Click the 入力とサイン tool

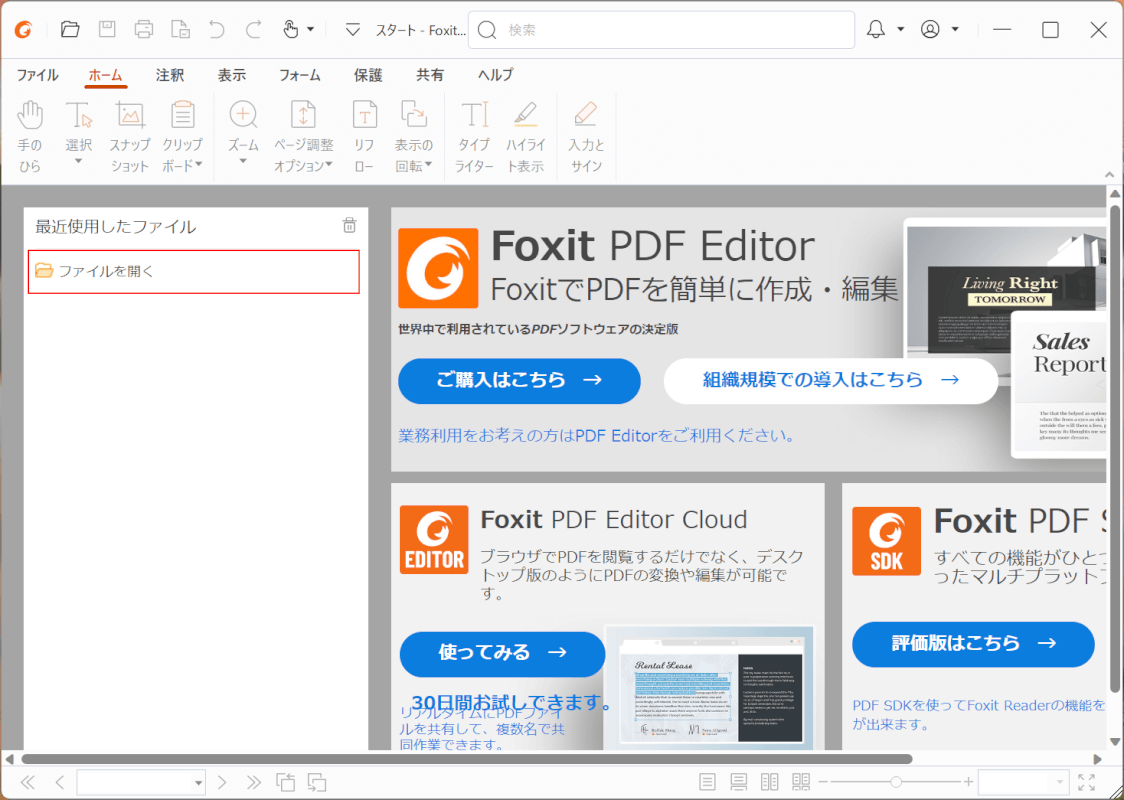click(x=586, y=136)
